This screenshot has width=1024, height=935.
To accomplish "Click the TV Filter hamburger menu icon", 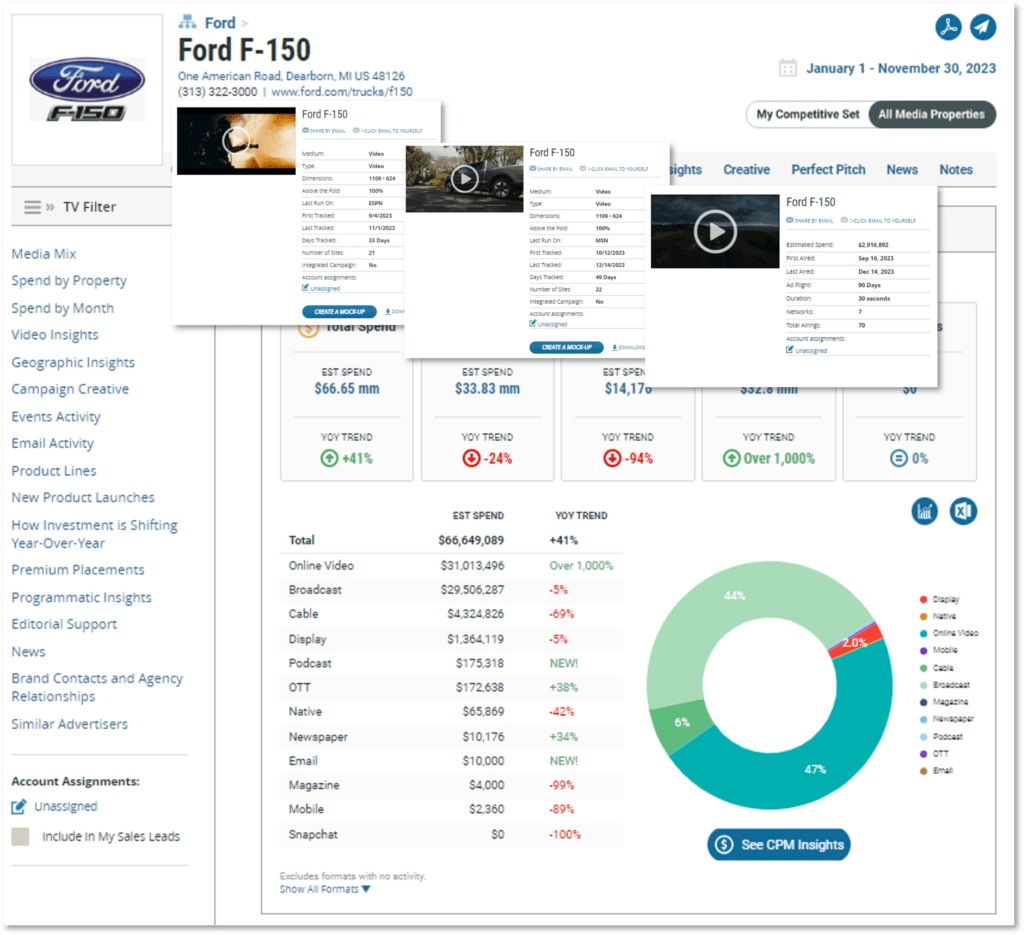I will (32, 207).
